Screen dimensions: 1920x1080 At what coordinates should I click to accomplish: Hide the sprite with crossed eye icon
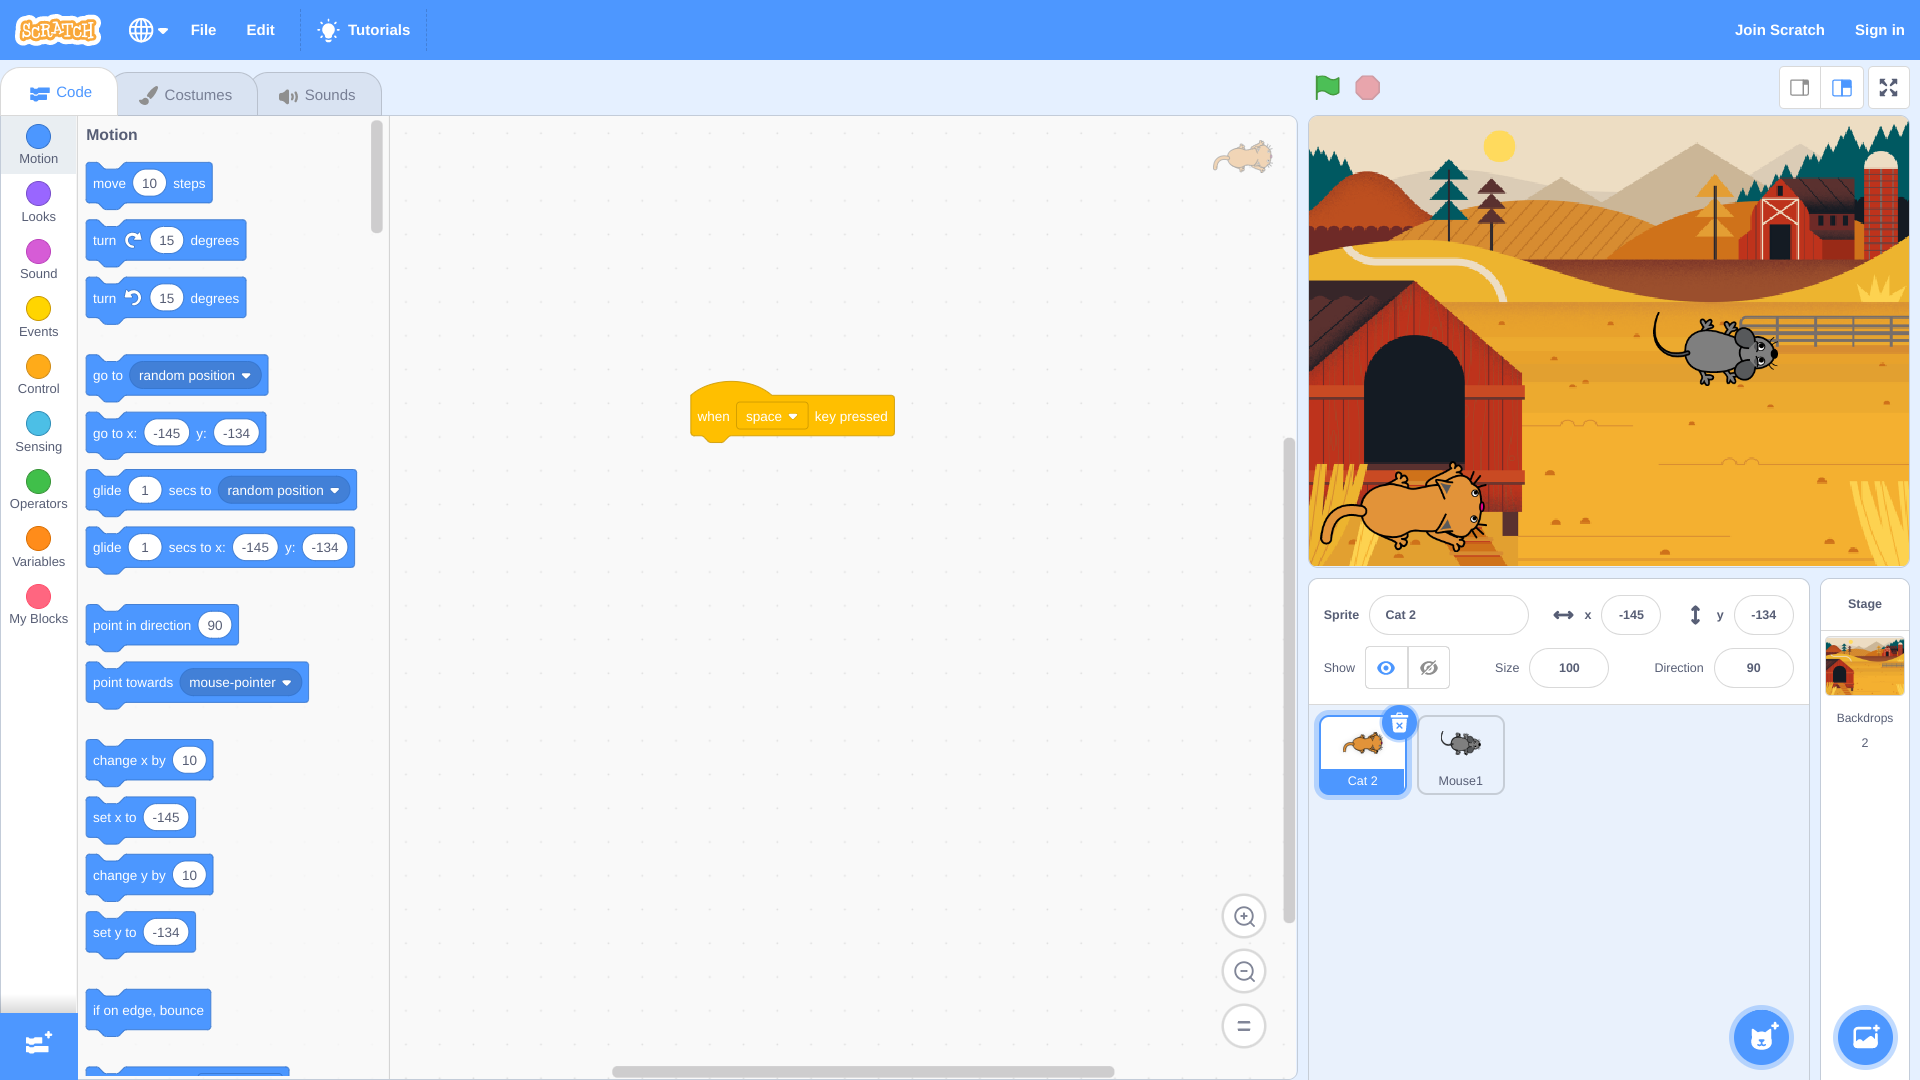click(x=1429, y=668)
